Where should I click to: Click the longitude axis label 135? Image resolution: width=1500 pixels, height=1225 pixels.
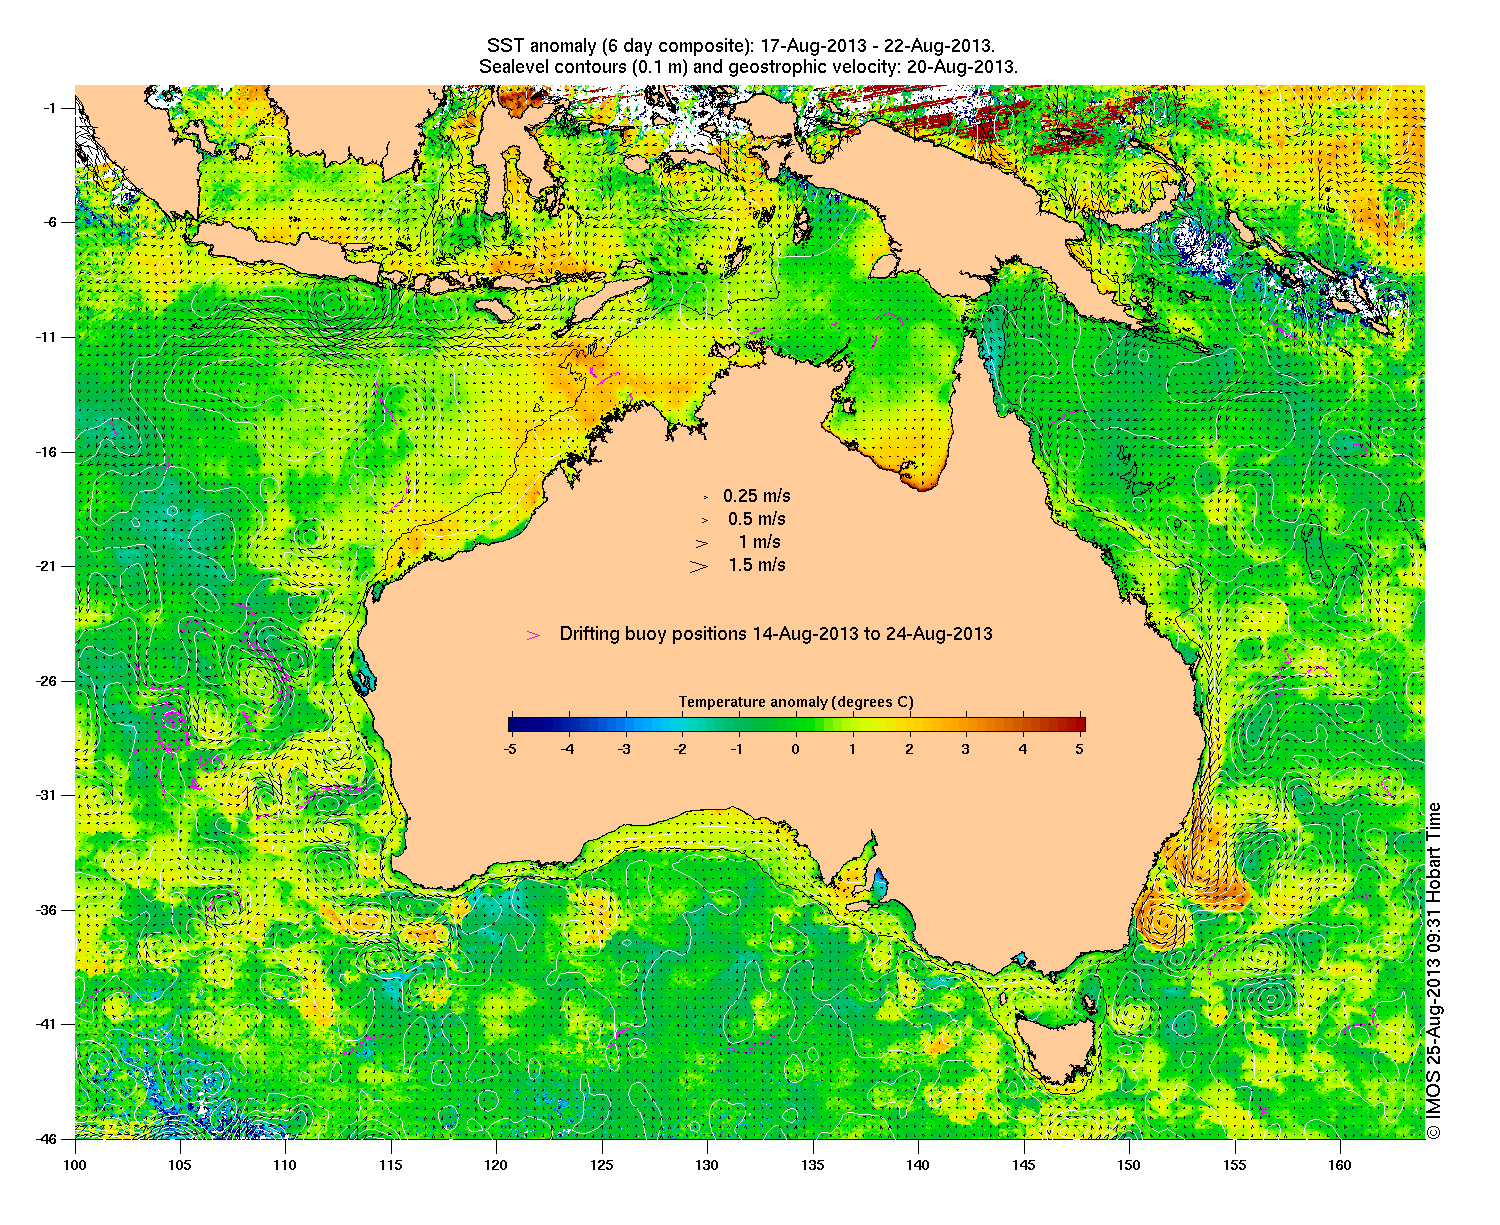(813, 1165)
